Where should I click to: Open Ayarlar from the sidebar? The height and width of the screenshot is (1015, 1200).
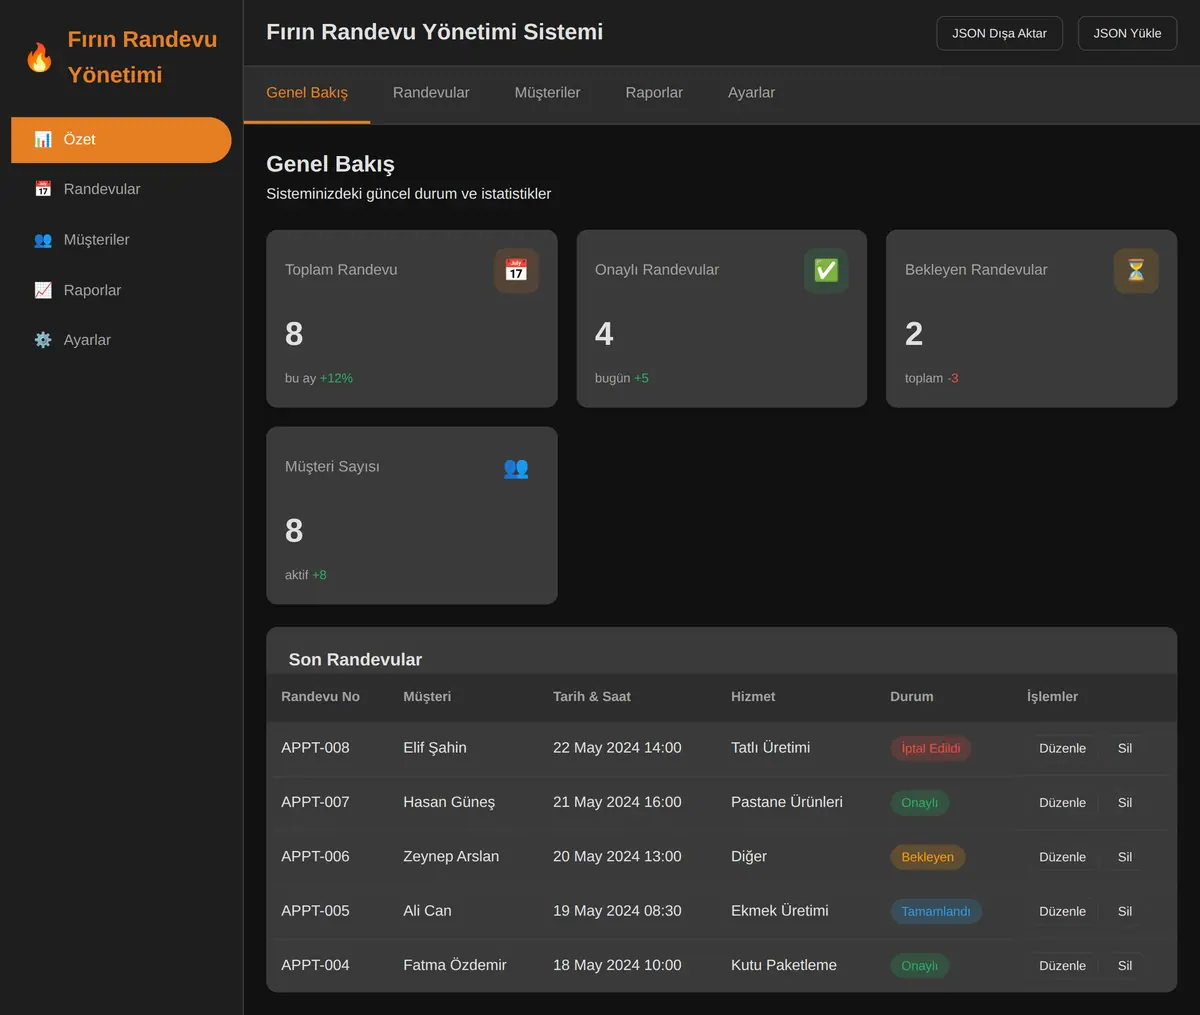(121, 340)
